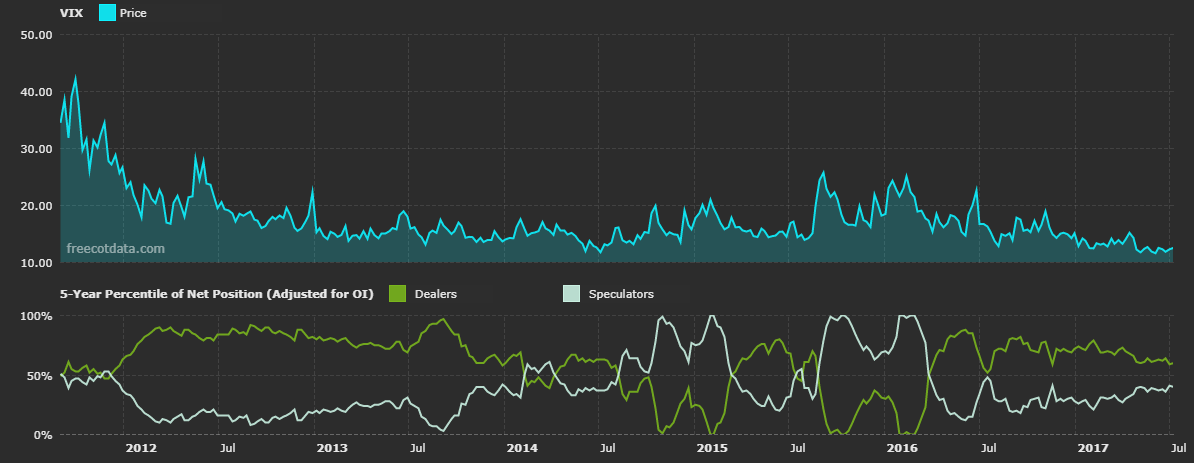Select the 100% percentile axis label
The image size is (1194, 463).
coord(38,315)
